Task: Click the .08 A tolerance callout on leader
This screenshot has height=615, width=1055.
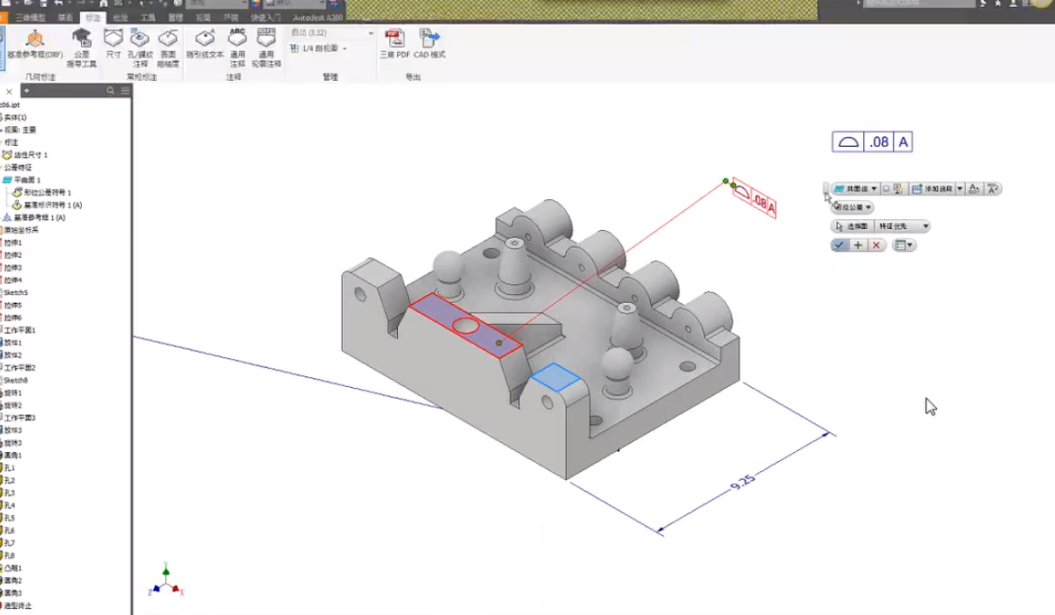Action: pos(754,198)
